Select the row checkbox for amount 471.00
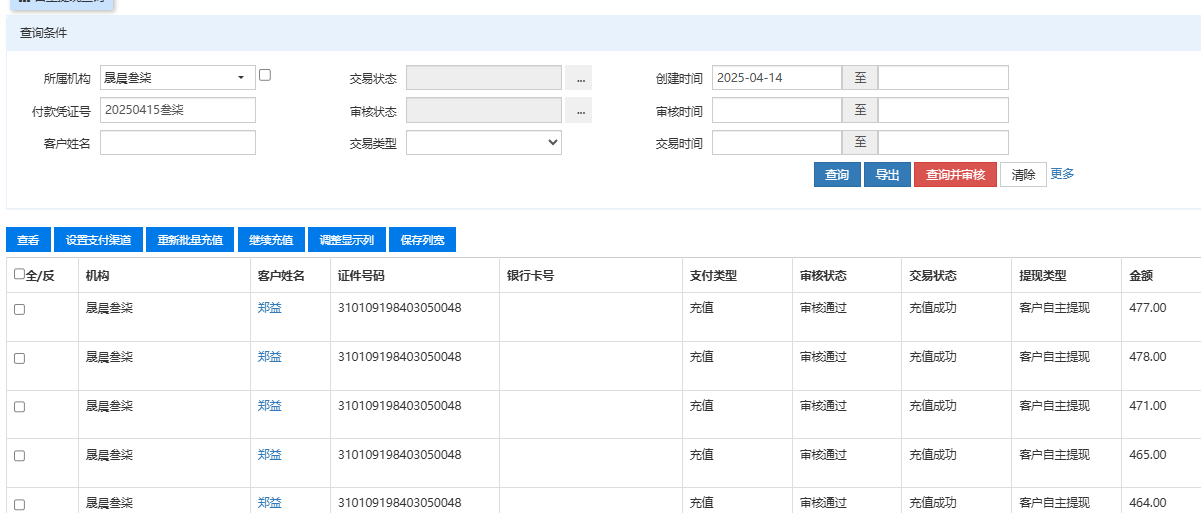Image resolution: width=1201 pixels, height=513 pixels. [x=19, y=407]
